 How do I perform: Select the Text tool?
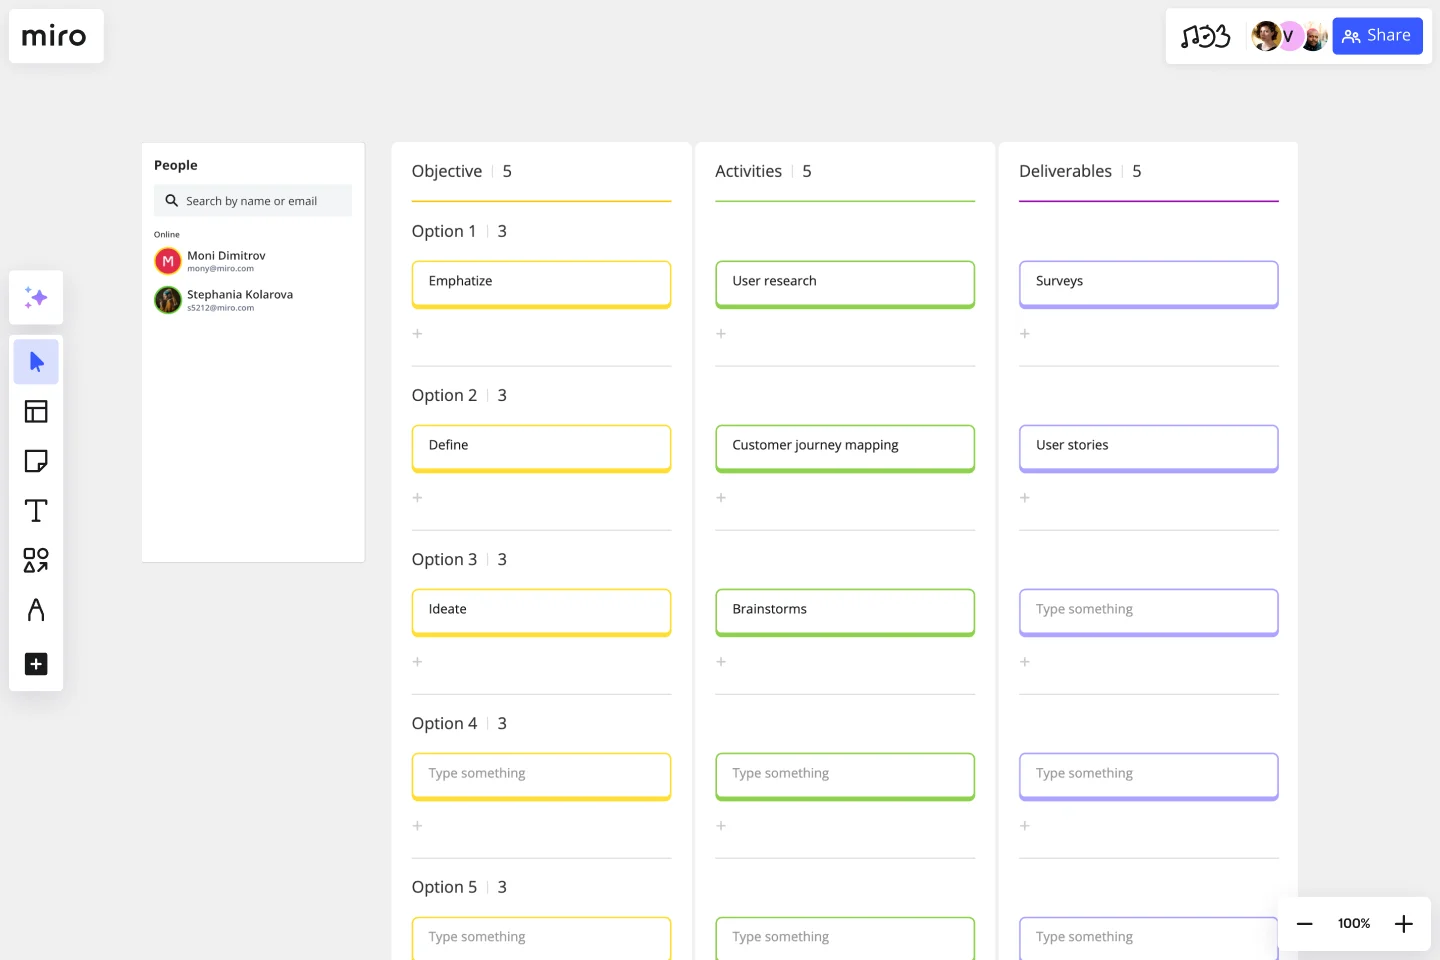(36, 511)
